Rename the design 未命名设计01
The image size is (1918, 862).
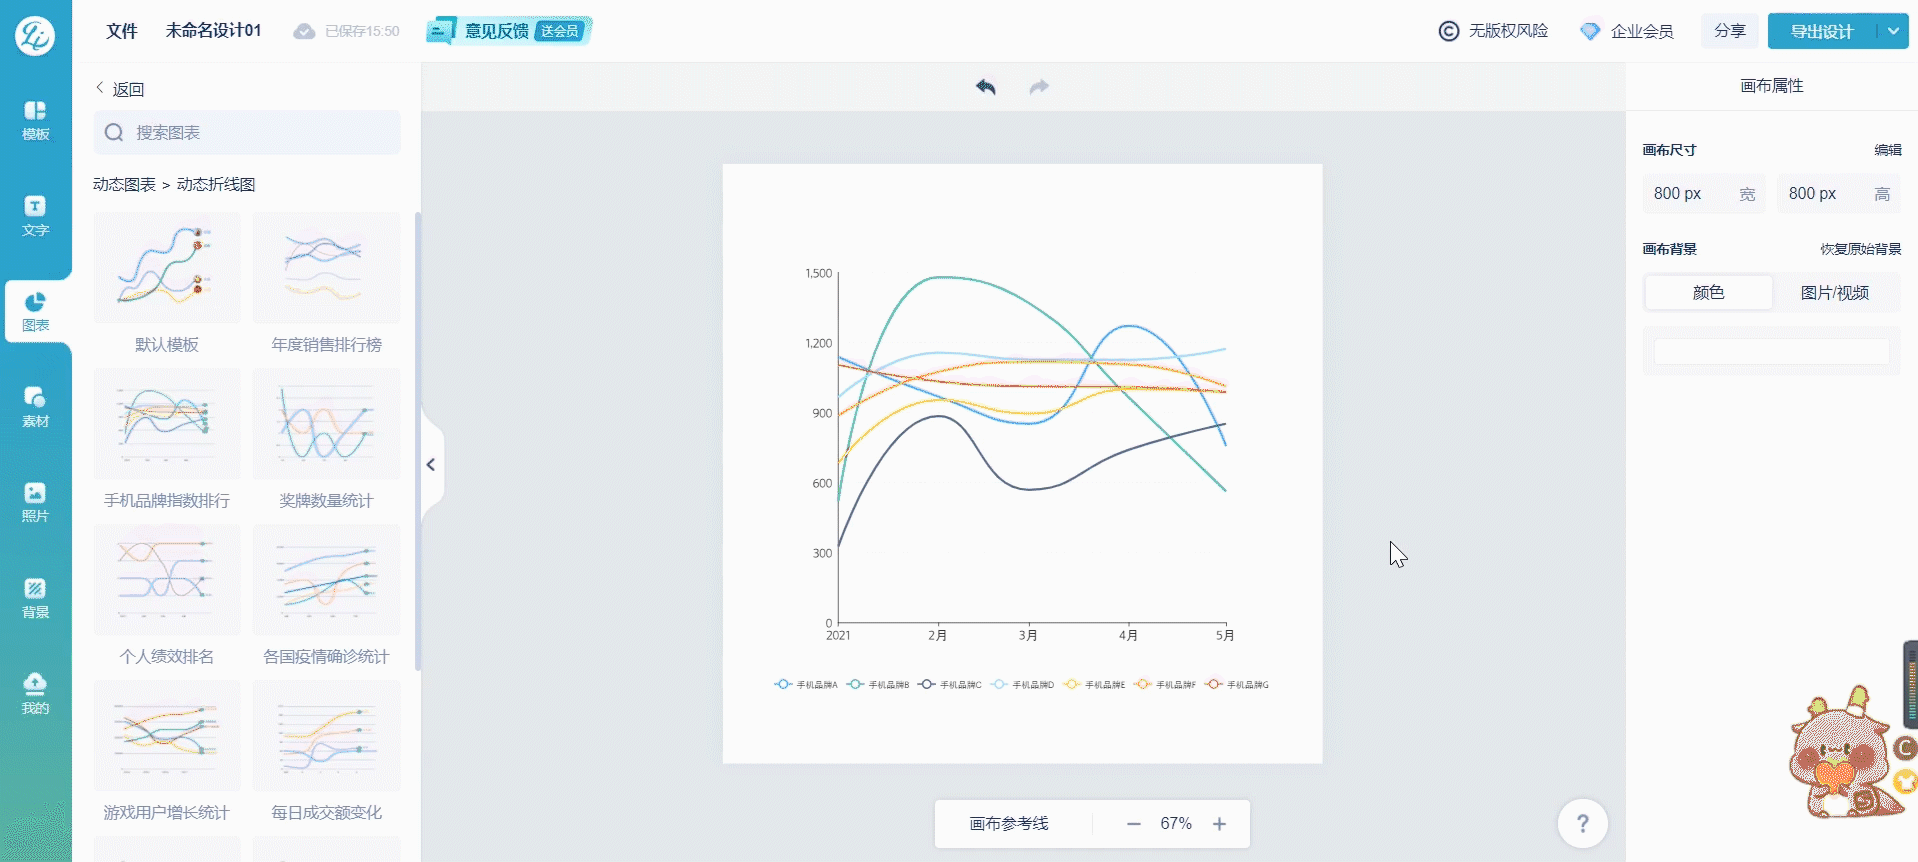[x=213, y=31]
